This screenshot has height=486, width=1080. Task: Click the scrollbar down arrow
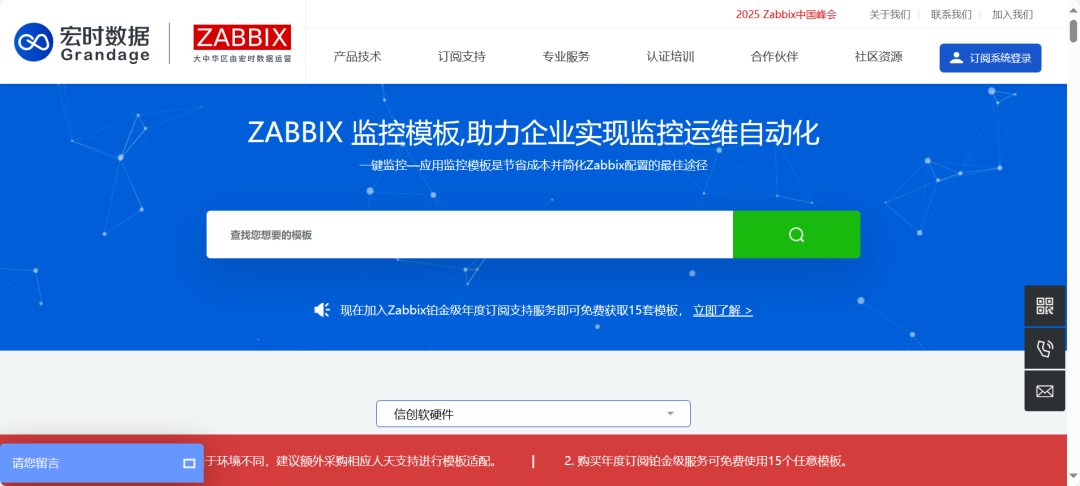coord(1073,476)
